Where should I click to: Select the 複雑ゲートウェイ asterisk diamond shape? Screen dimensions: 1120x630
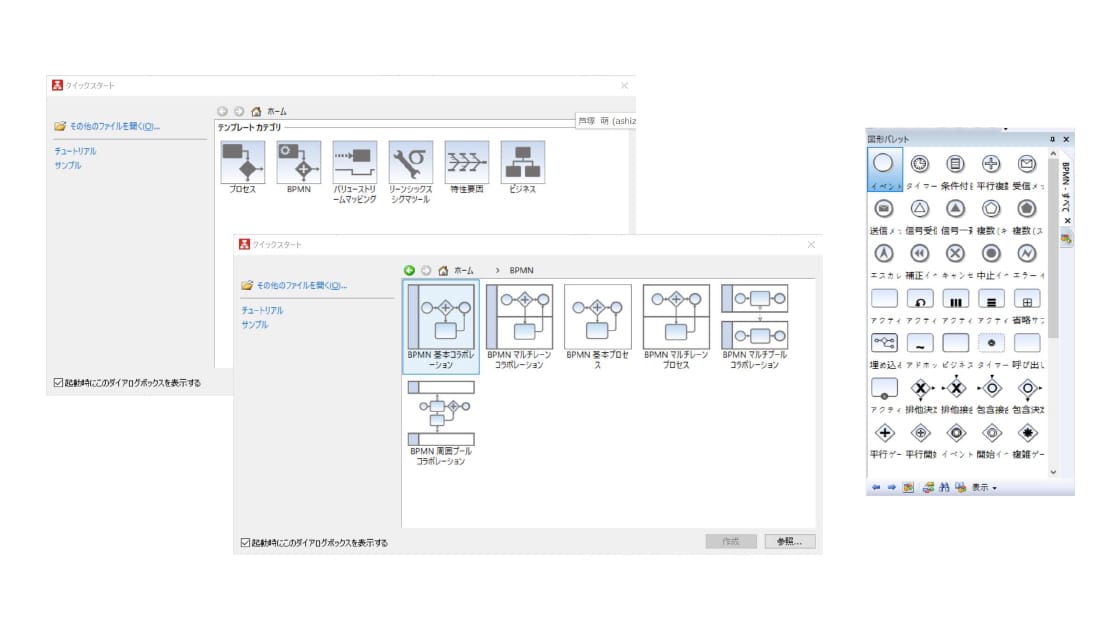coord(1027,433)
